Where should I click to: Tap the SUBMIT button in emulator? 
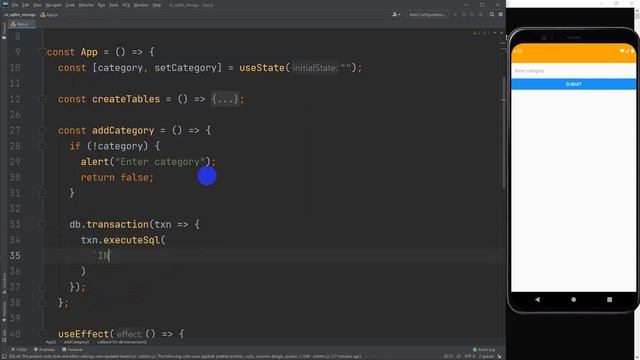[x=573, y=84]
